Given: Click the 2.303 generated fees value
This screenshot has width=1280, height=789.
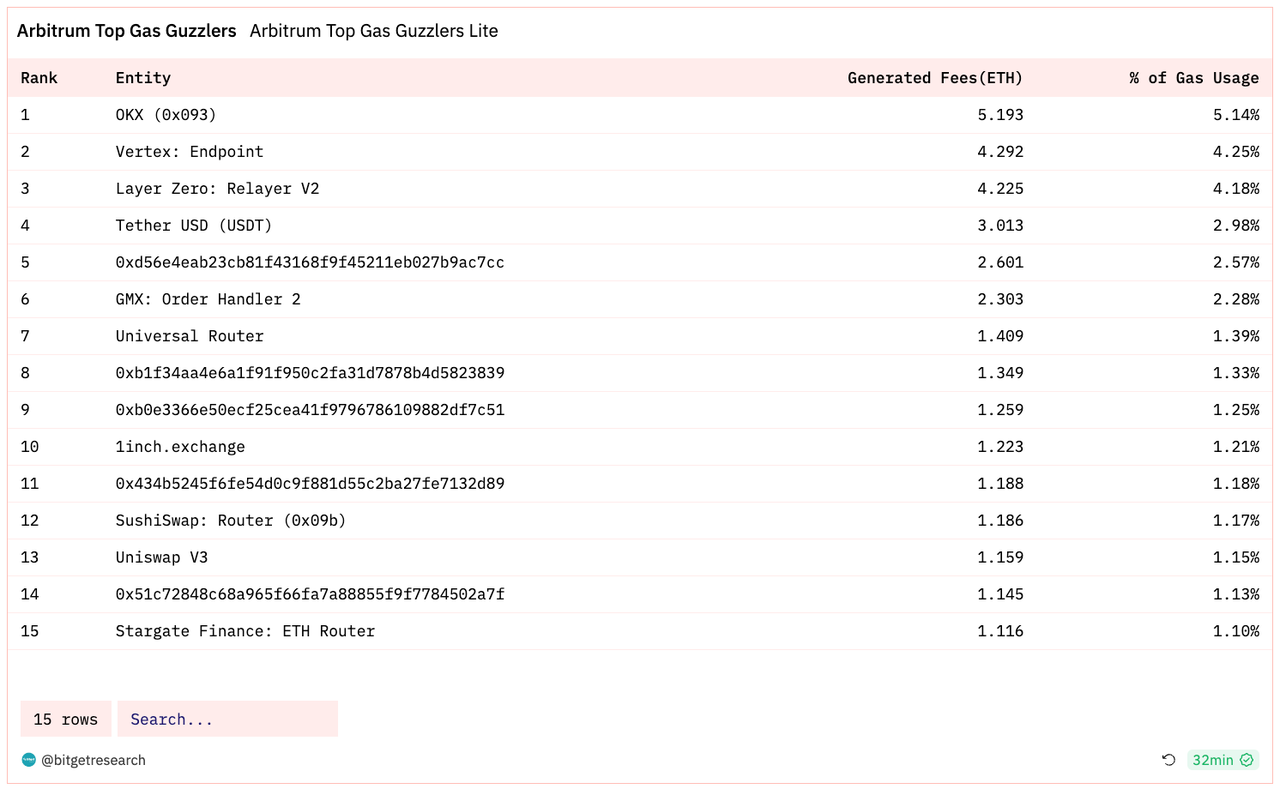Looking at the screenshot, I should click(1000, 299).
